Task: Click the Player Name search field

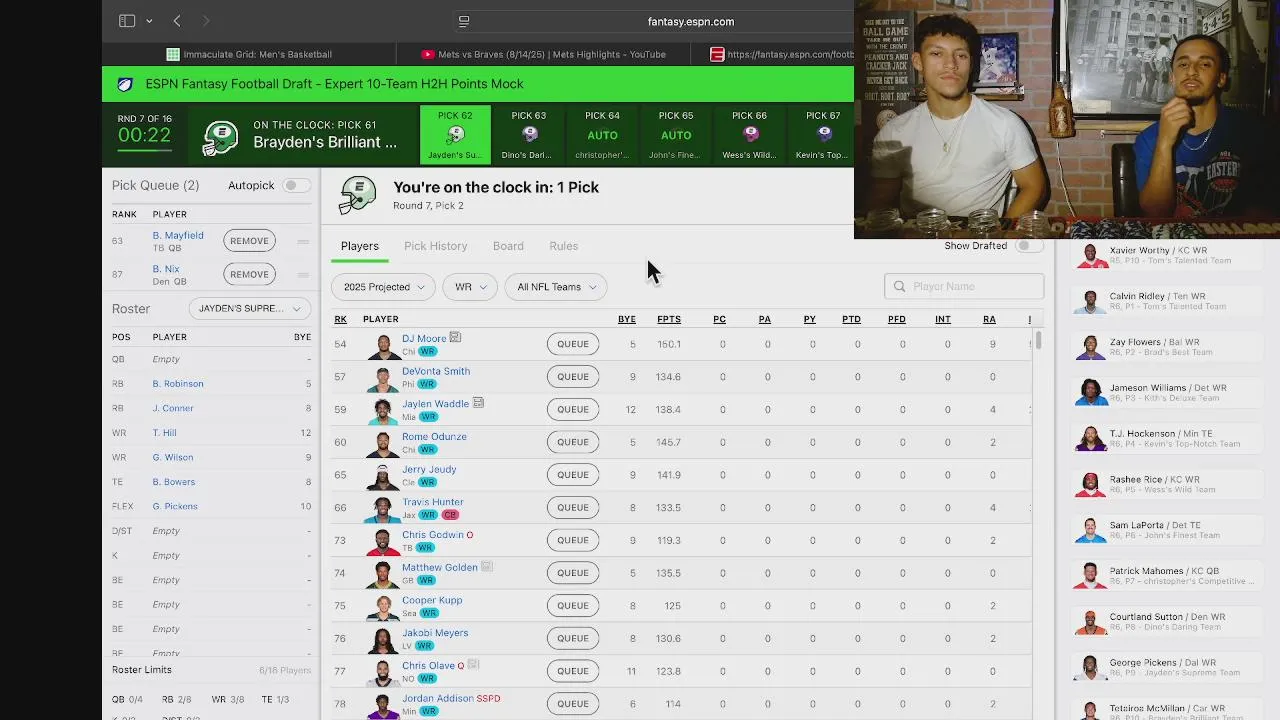Action: point(964,286)
